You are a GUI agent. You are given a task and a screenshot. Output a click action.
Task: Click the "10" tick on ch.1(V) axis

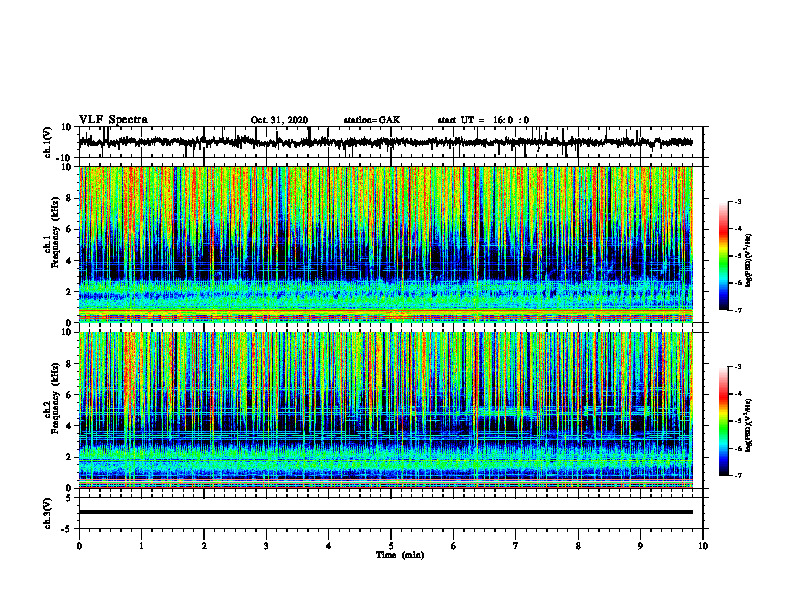pyautogui.click(x=67, y=127)
